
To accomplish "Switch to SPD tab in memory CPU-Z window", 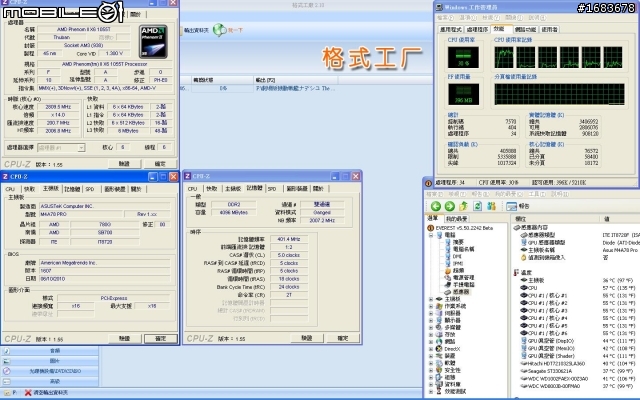I will tap(272, 189).
